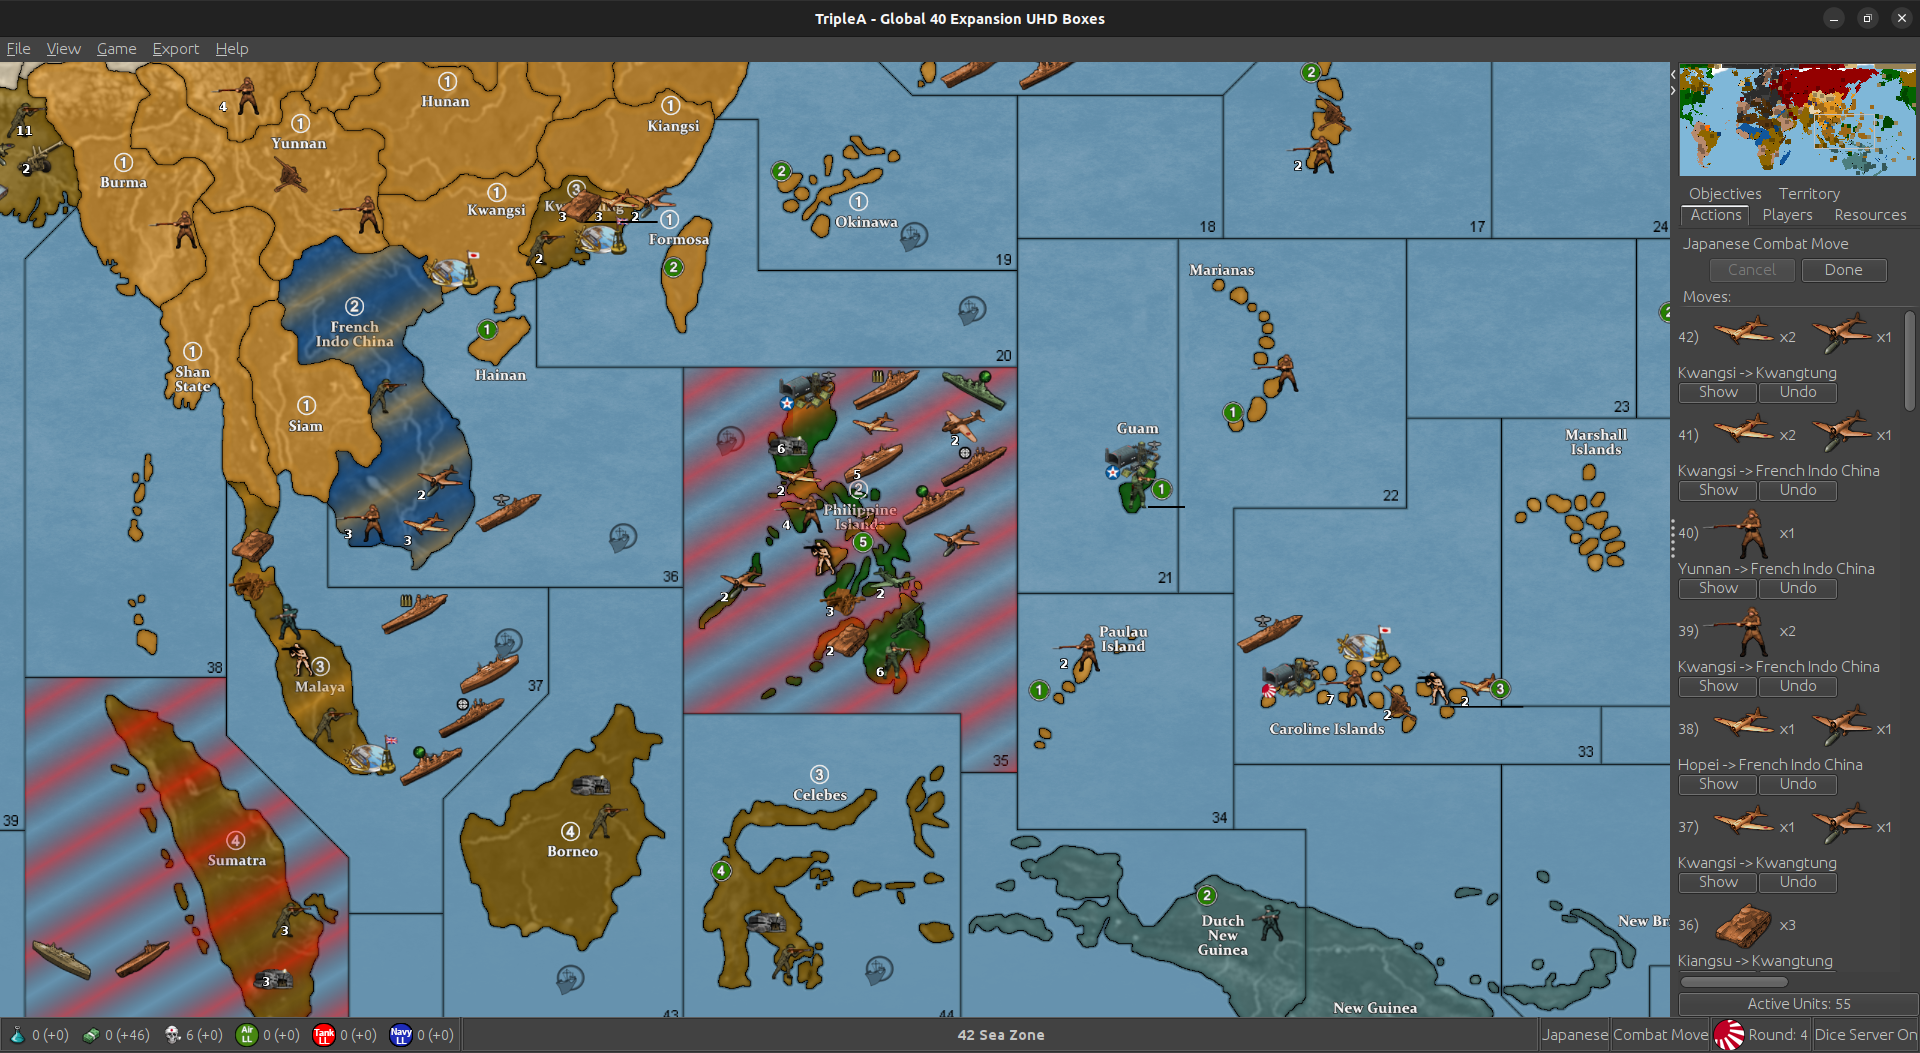Show move 40 Yunnan to French Indo China
Screen dimensions: 1920x1053
(x=1718, y=588)
